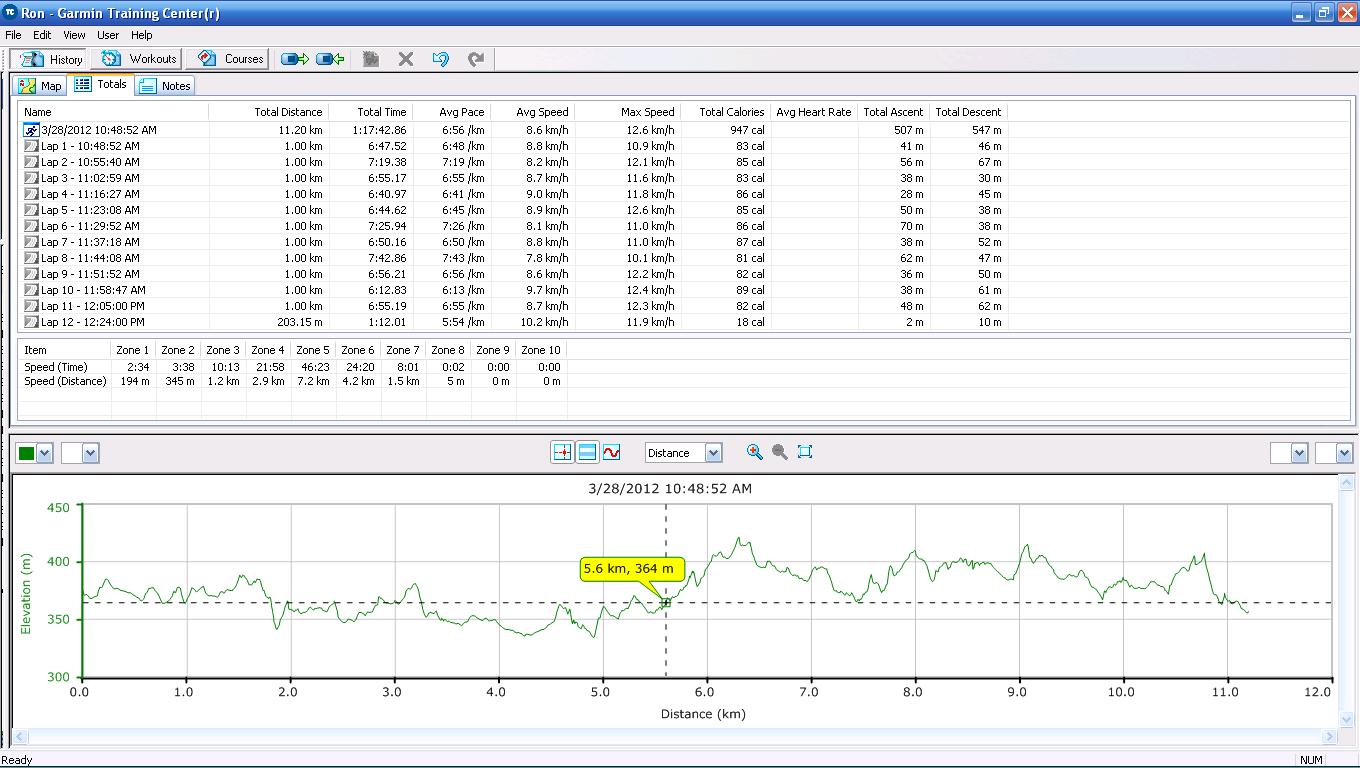The height and width of the screenshot is (768, 1360).
Task: Sort by the Name column header
Action: [113, 112]
